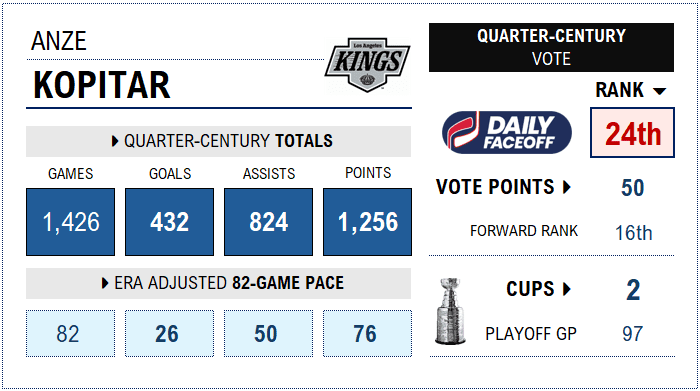
Task: Select the 24th rank box
Action: pos(632,133)
